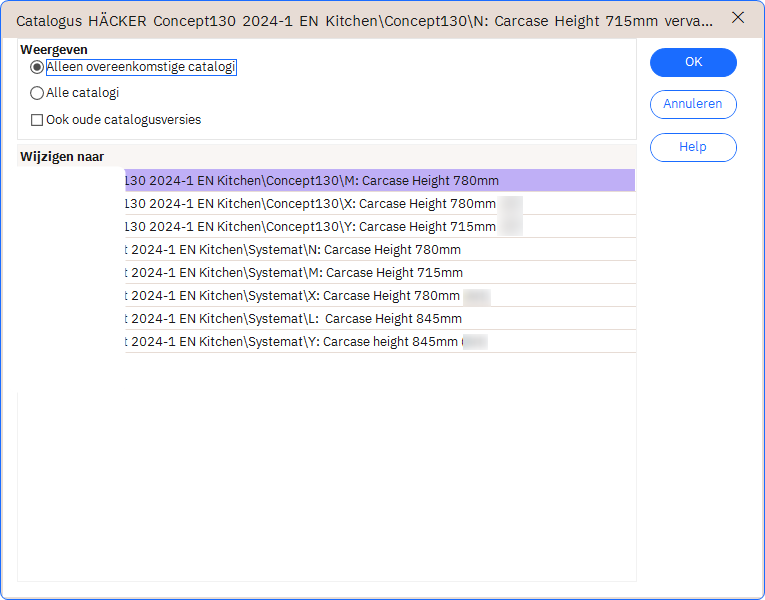
Task: Click the blank left cell of highlighted row
Action: point(72,181)
